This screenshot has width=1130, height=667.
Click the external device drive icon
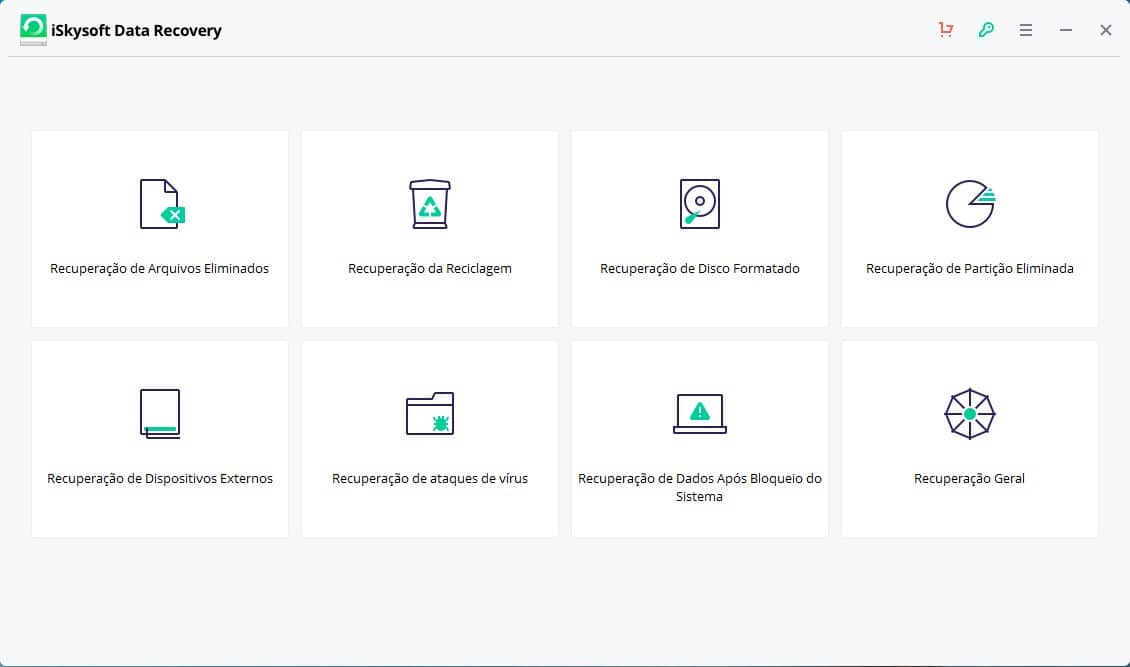point(160,414)
